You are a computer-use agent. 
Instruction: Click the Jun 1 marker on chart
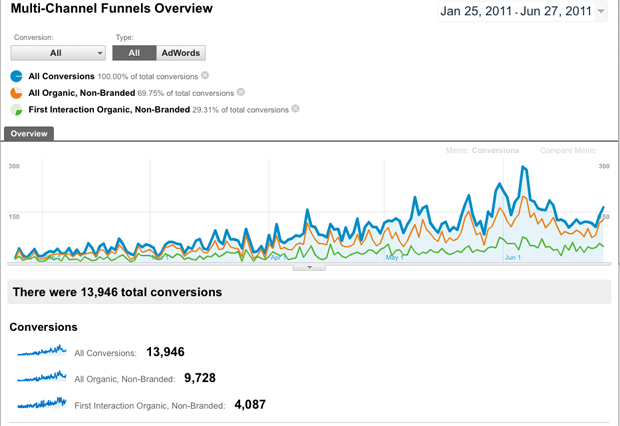point(513,257)
